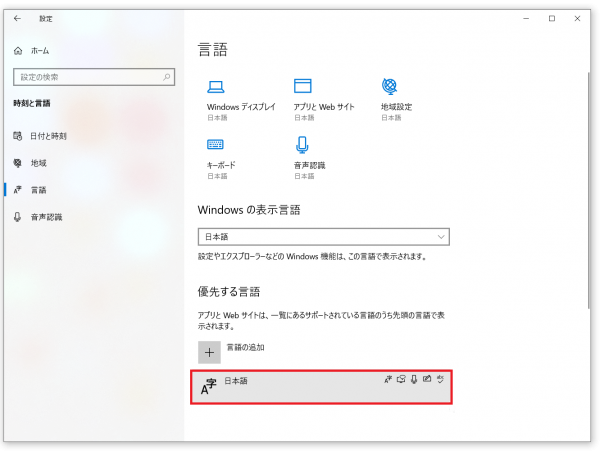Click the Windows ディスプレイ laptop icon
600x451 pixels.
[216, 86]
